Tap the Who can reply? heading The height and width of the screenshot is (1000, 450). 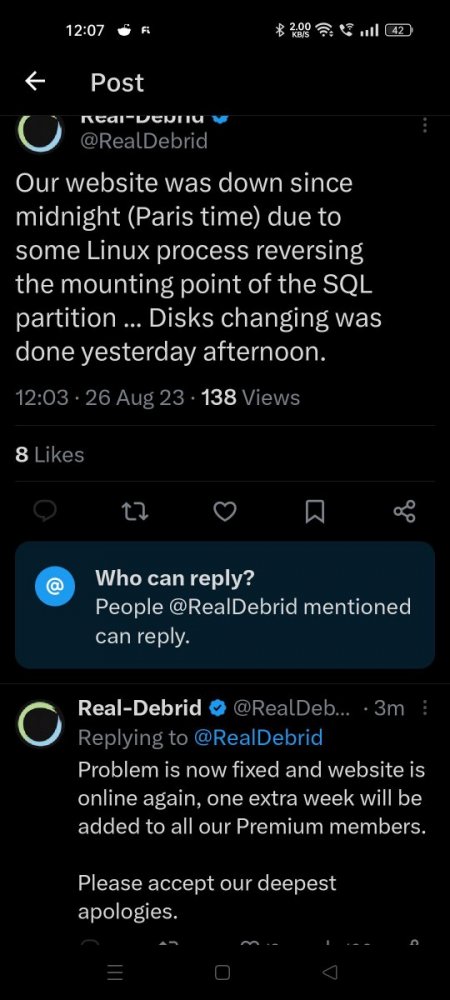coord(175,578)
